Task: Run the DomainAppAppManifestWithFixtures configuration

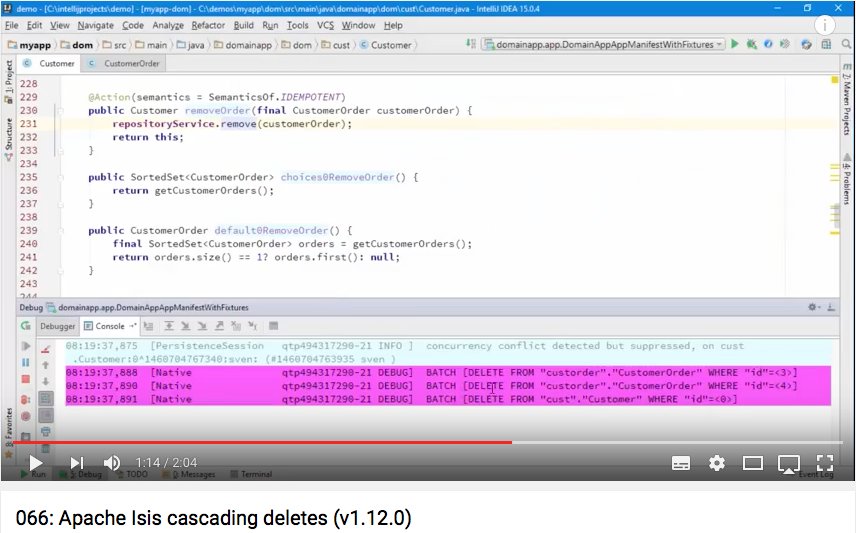Action: (735, 44)
